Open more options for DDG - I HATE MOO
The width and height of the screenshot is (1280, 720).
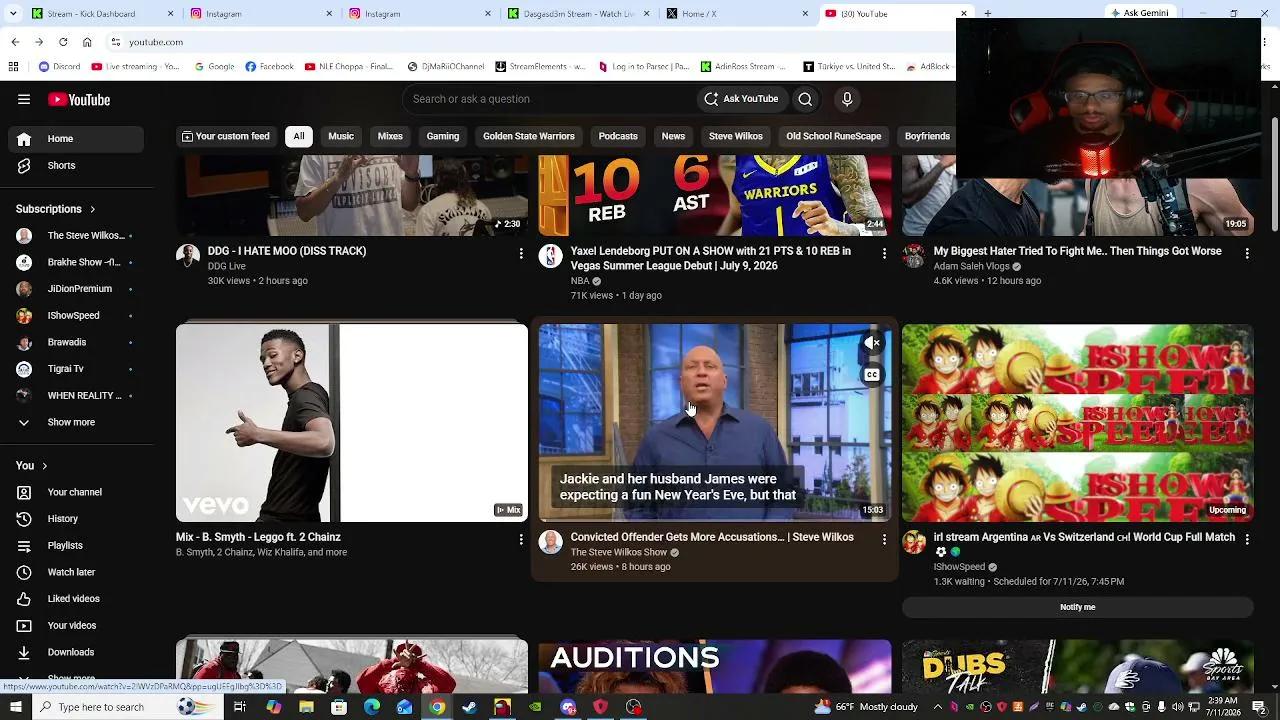(x=521, y=254)
